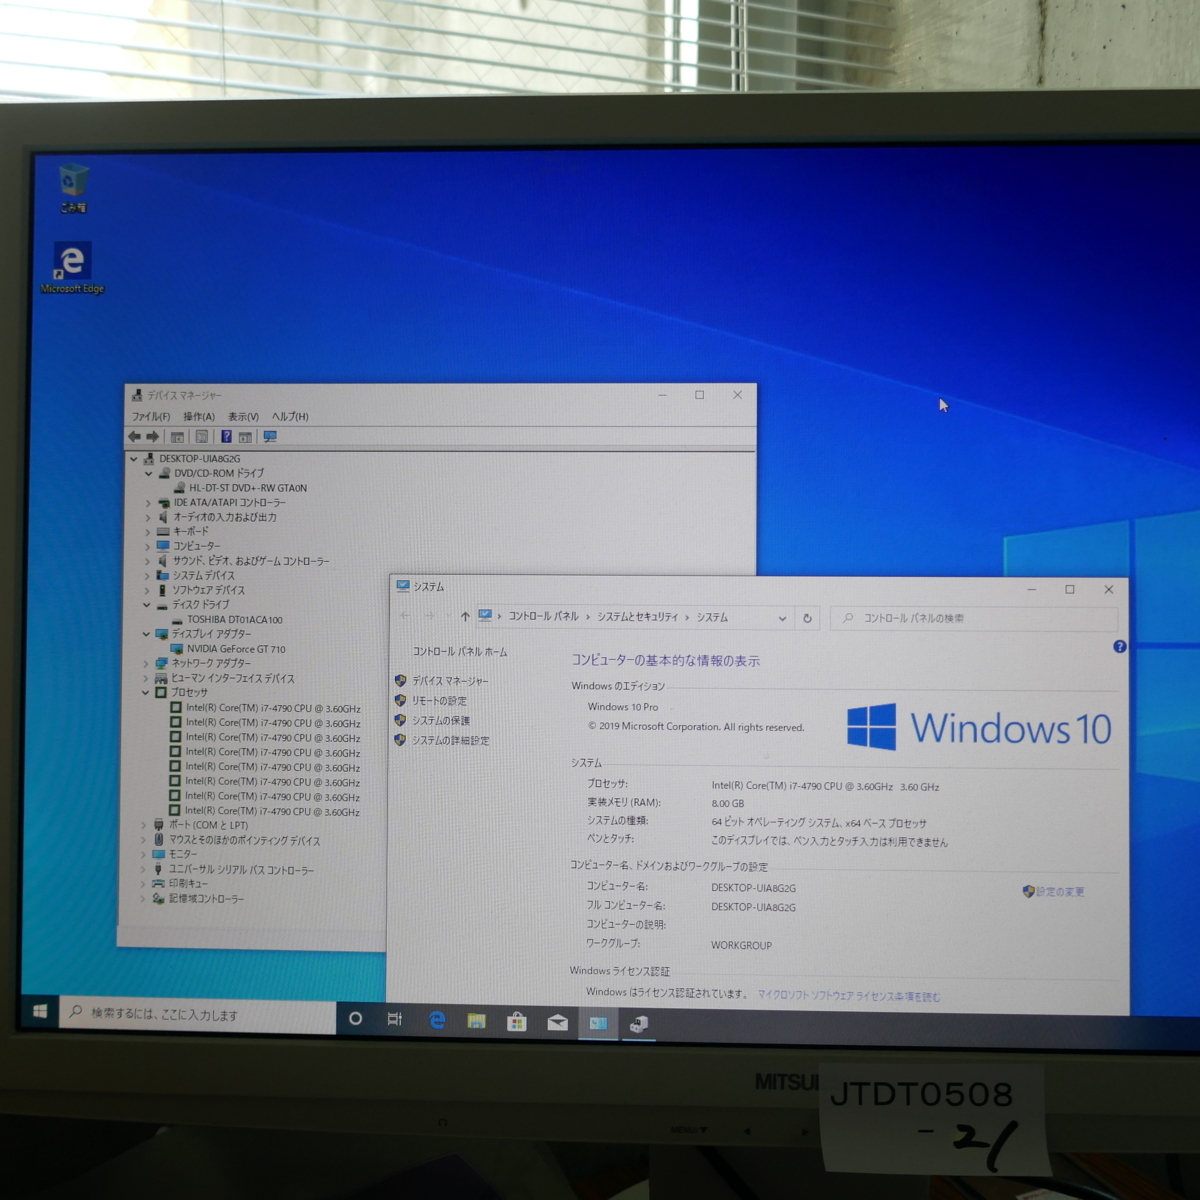The image size is (1200, 1200).
Task: Click the Cortana circle on taskbar
Action: tap(355, 1018)
